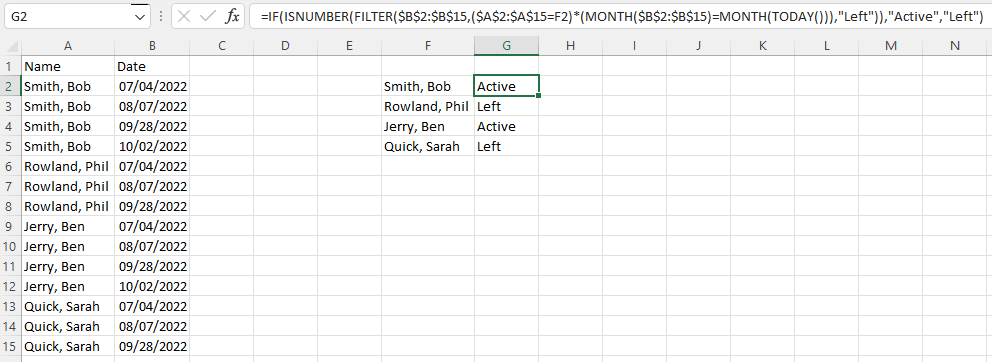Select cell G4 showing Active

point(506,126)
